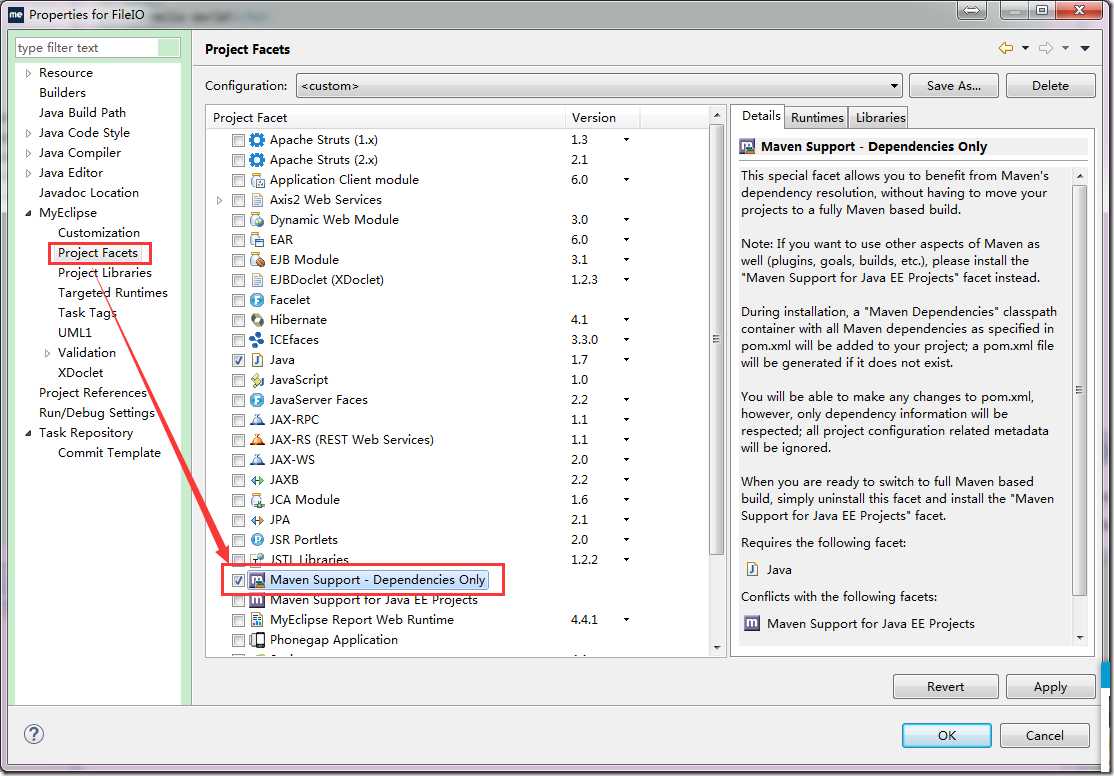Open dialog help question mark icon
Screen dimensions: 1114x776
click(33, 734)
